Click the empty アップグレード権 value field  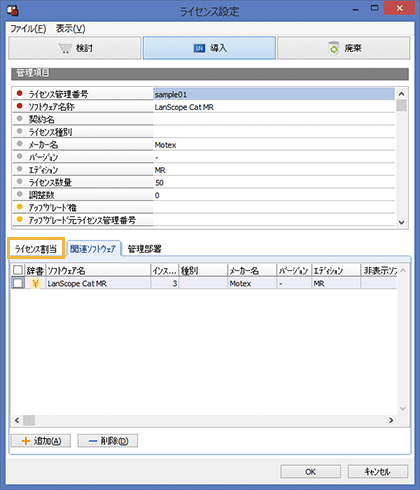click(274, 208)
